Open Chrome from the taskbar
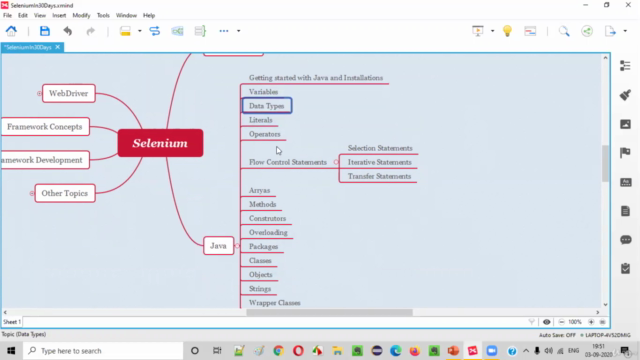Viewport: 640px width, 360px height. pyautogui.click(x=278, y=351)
